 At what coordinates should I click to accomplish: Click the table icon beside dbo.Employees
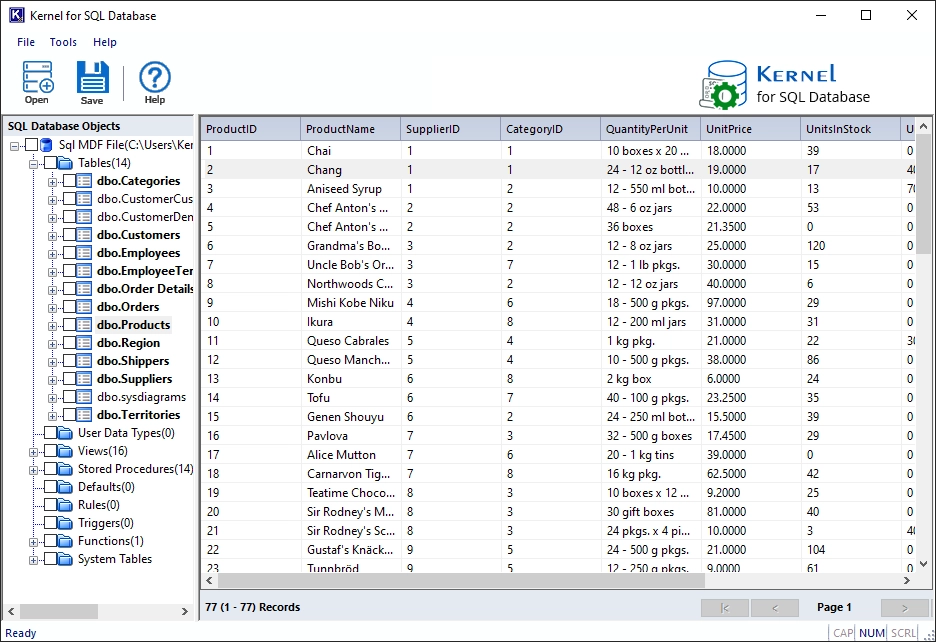click(x=84, y=253)
